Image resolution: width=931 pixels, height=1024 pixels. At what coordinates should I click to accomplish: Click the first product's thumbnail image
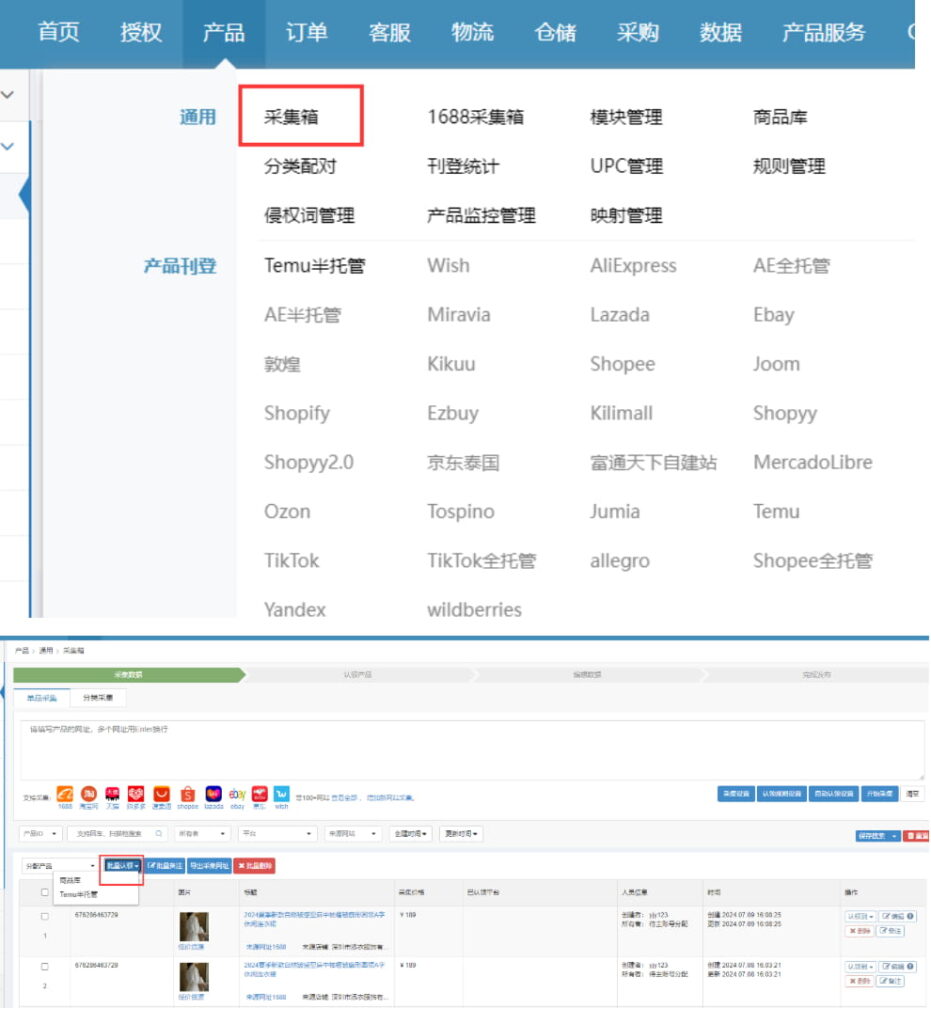[193, 926]
